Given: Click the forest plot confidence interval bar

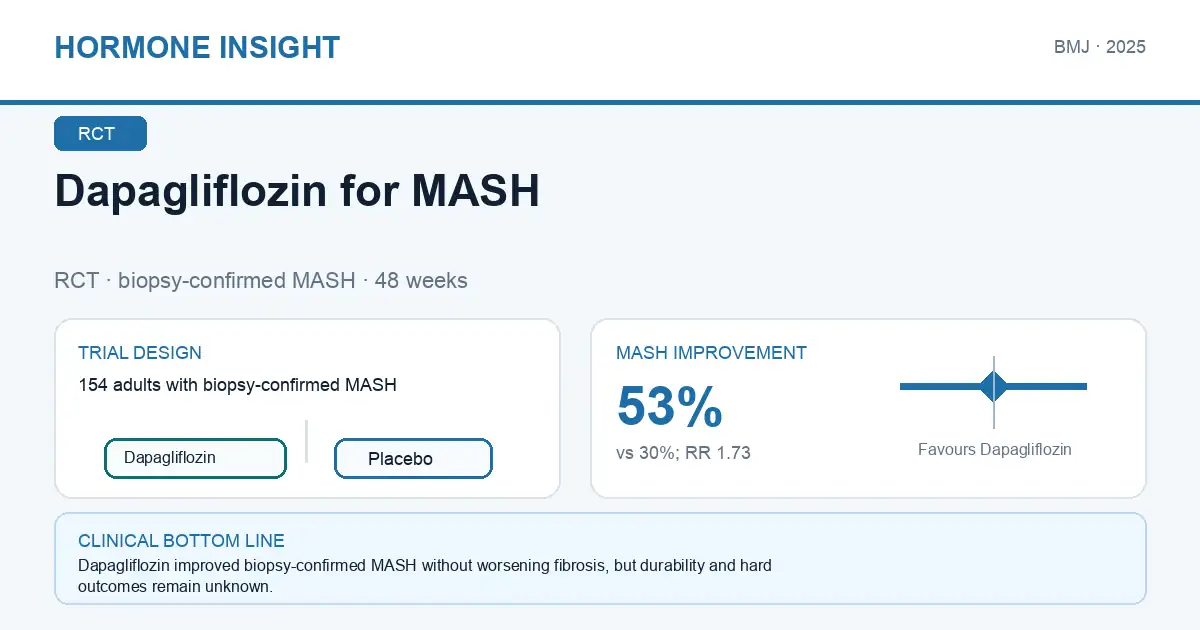Looking at the screenshot, I should (x=993, y=386).
